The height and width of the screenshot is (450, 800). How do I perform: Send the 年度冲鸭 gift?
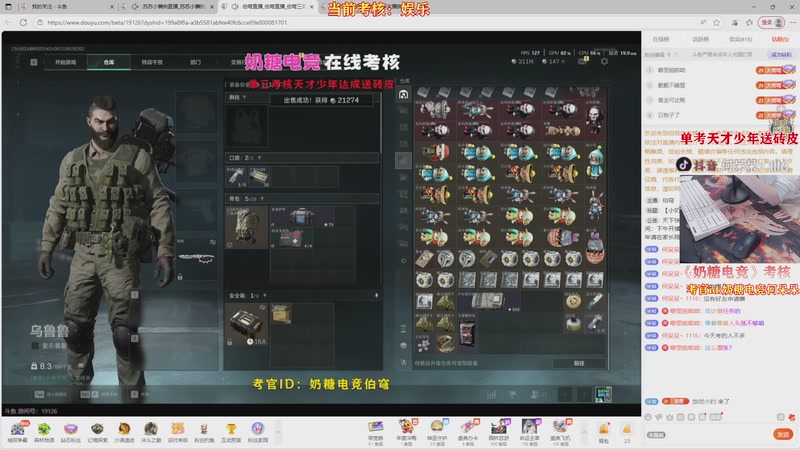pyautogui.click(x=406, y=432)
